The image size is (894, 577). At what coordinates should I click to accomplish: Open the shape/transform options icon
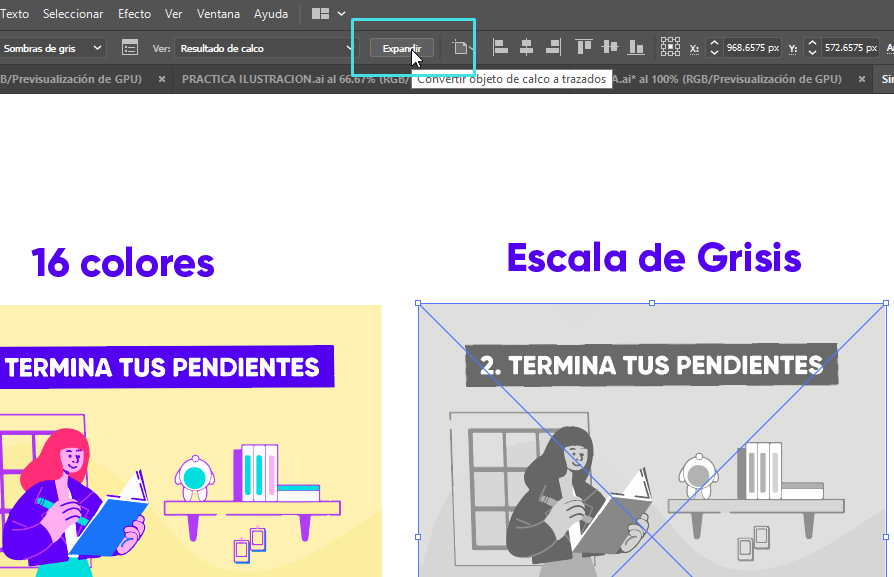(x=460, y=47)
